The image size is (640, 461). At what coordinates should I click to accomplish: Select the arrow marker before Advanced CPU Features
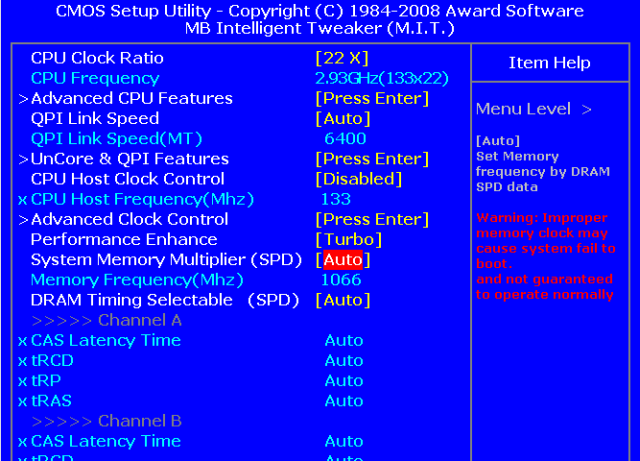click(23, 99)
